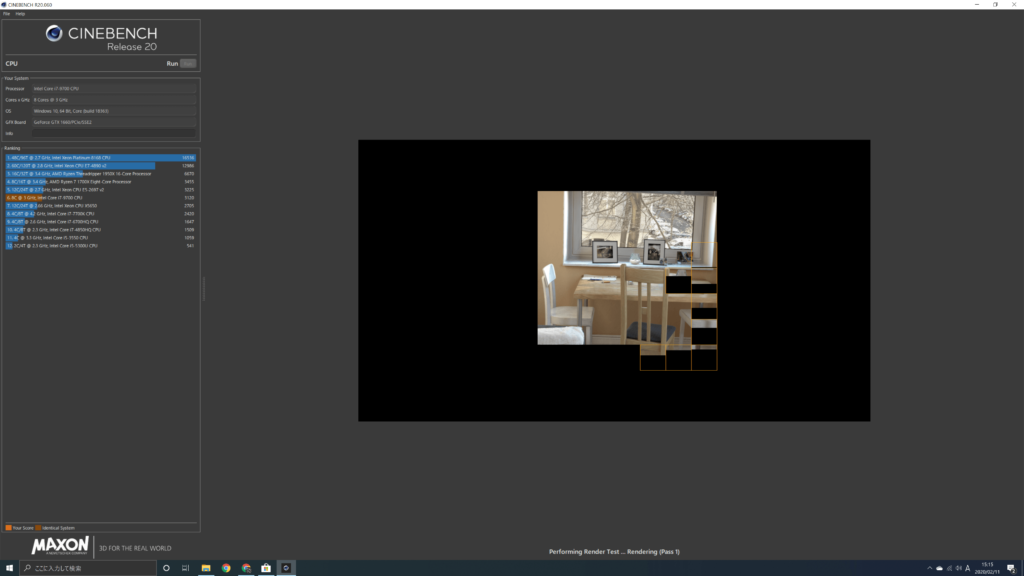Click the OneDrive cloud tray icon
This screenshot has width=1024, height=576.
tap(940, 568)
